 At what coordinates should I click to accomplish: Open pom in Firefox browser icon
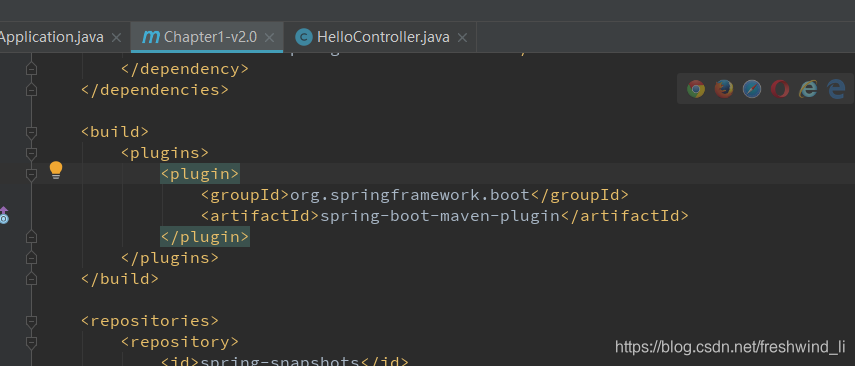[724, 88]
